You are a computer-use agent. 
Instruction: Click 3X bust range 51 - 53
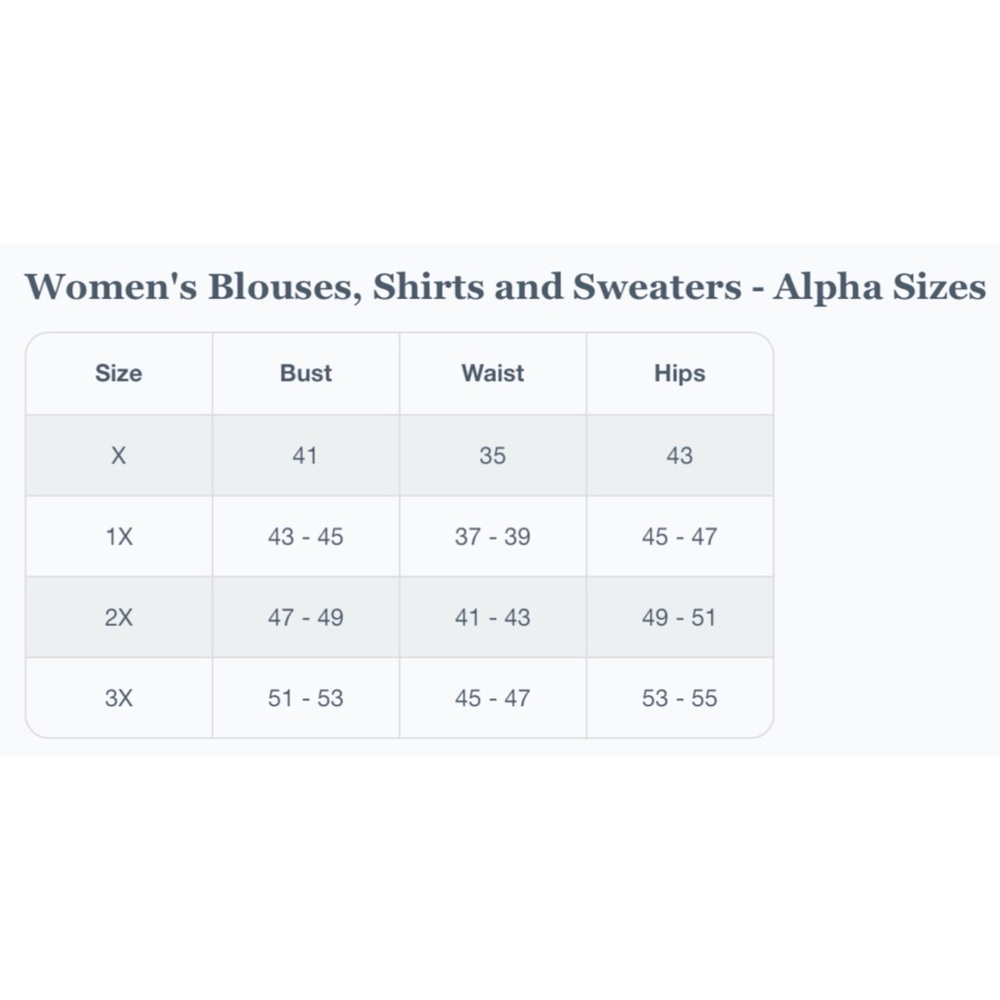click(x=305, y=698)
